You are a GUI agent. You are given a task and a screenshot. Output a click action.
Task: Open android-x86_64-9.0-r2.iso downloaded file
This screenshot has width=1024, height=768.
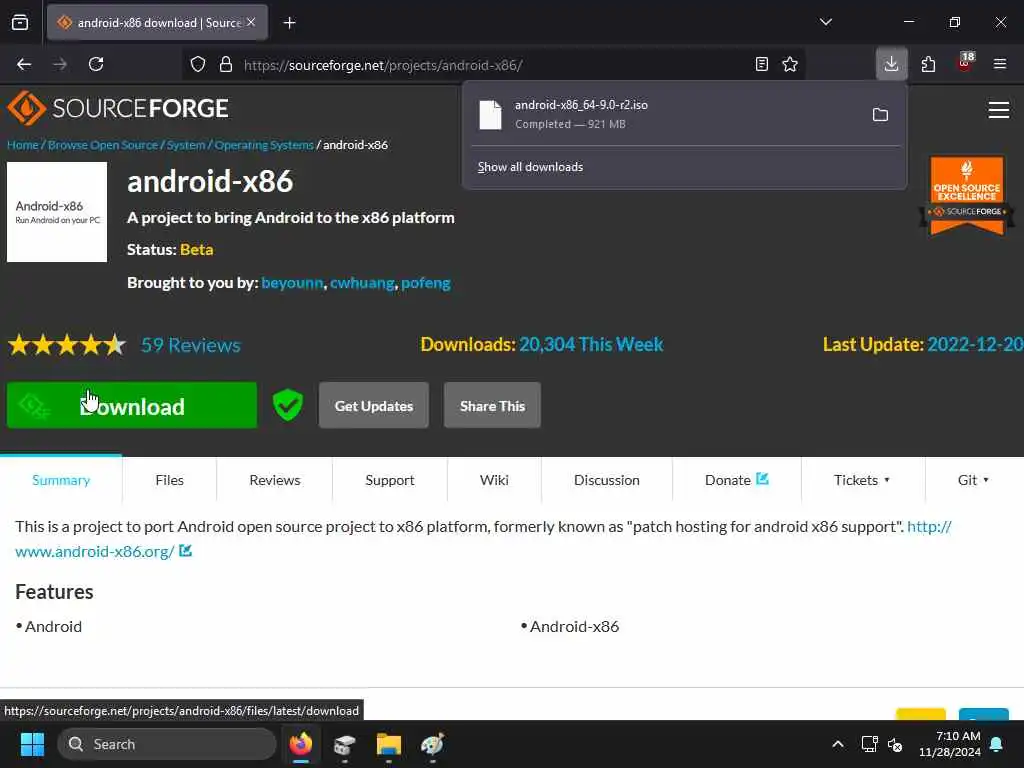[x=666, y=114]
